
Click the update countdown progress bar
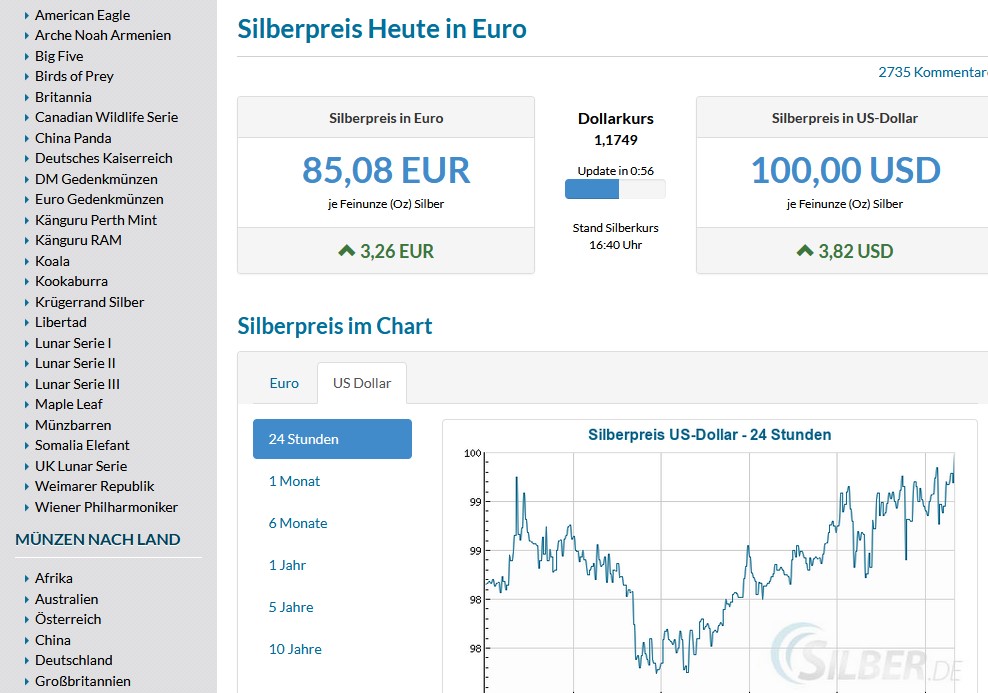[x=615, y=189]
